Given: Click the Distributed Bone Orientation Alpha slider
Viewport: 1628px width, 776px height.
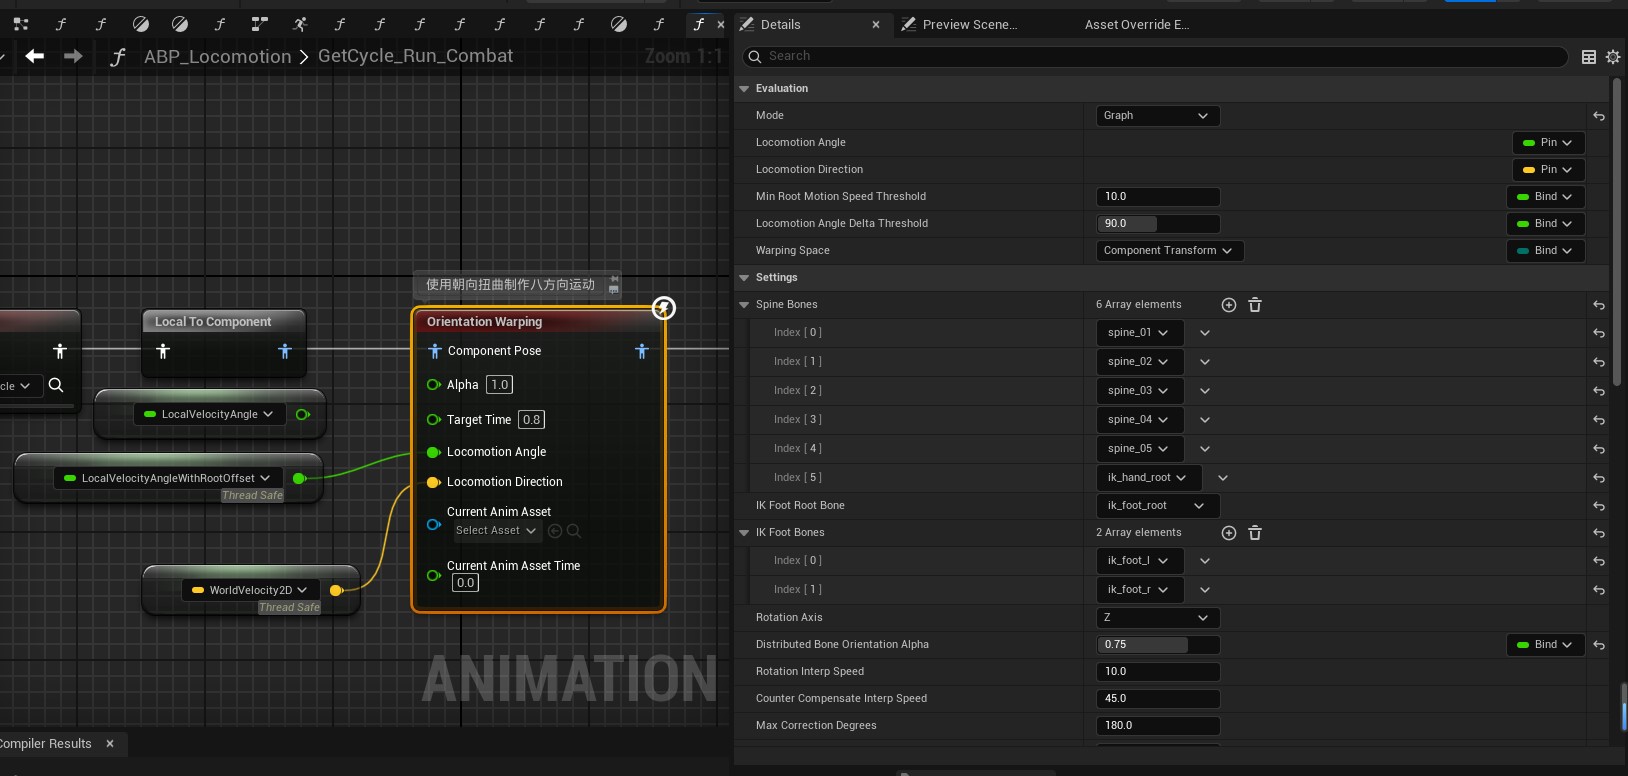Looking at the screenshot, I should tap(1157, 645).
